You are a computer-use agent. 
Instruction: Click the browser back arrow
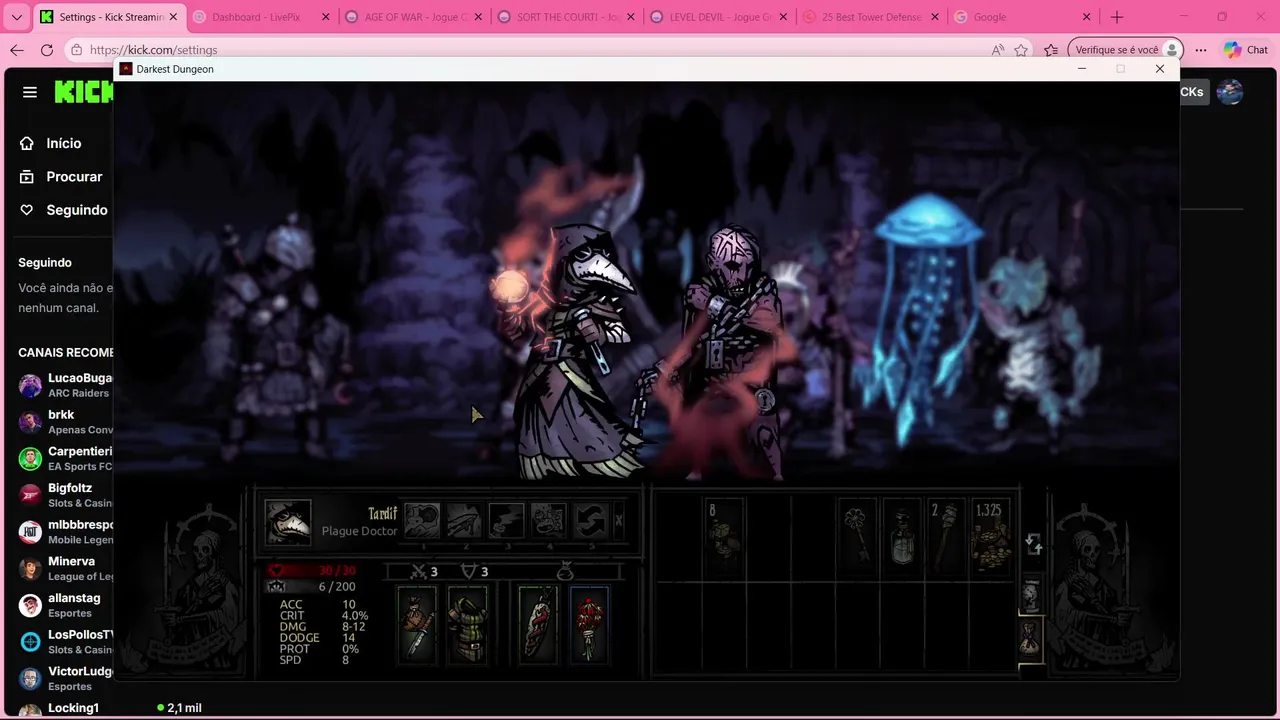[17, 50]
